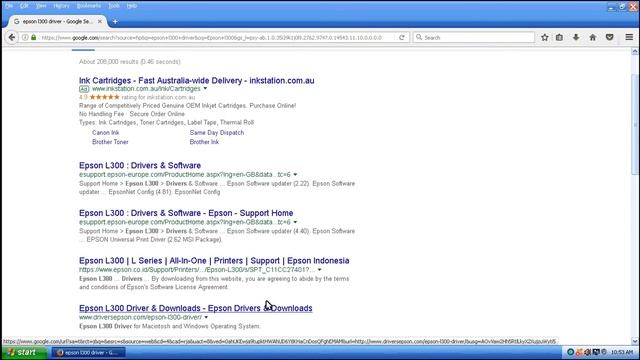Open the Firefox hamburger menu
Screen dimensions: 640x360
pyautogui.click(x=629, y=38)
